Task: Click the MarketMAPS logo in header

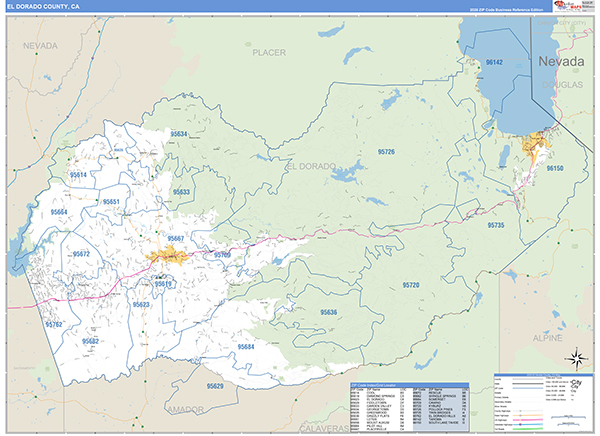Action: [568, 6]
